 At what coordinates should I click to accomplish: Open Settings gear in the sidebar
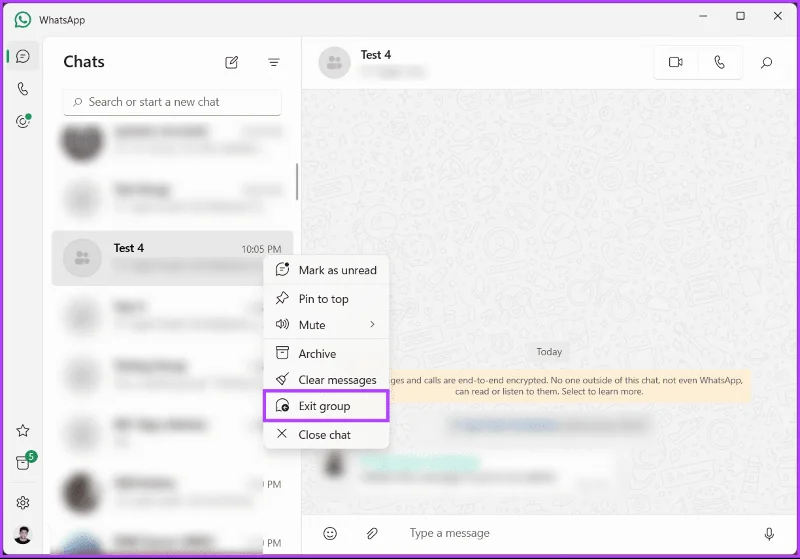point(22,503)
